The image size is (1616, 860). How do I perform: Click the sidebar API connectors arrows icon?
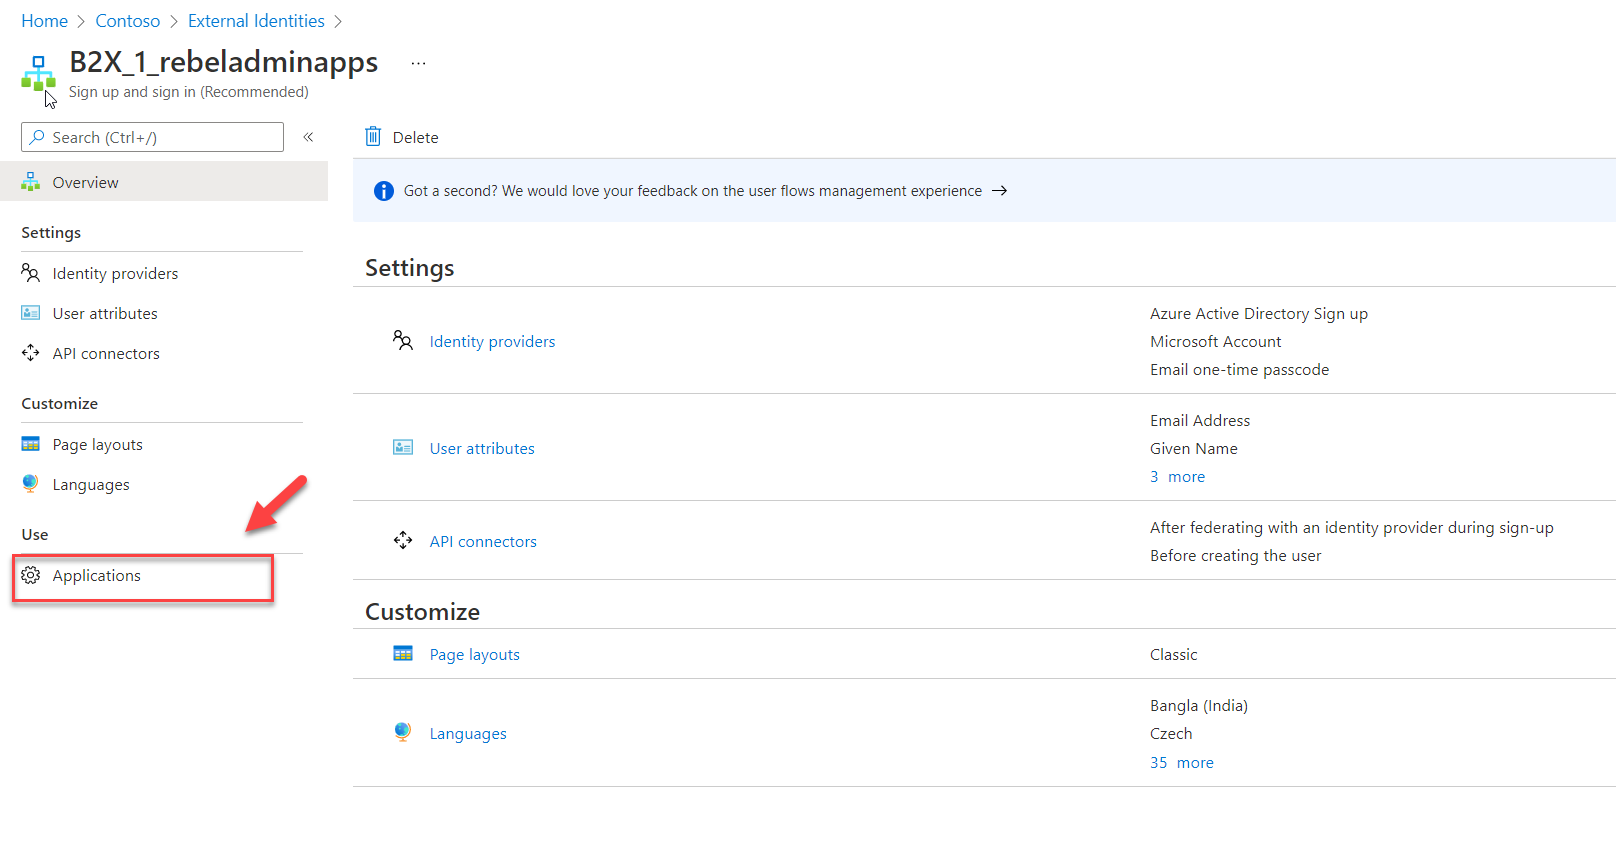pyautogui.click(x=31, y=353)
